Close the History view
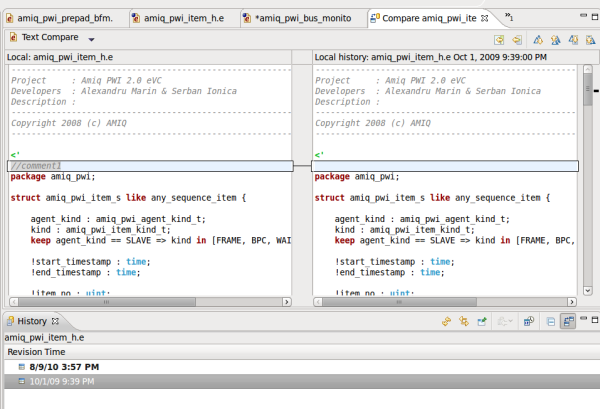This screenshot has height=409, width=600. [x=55, y=321]
